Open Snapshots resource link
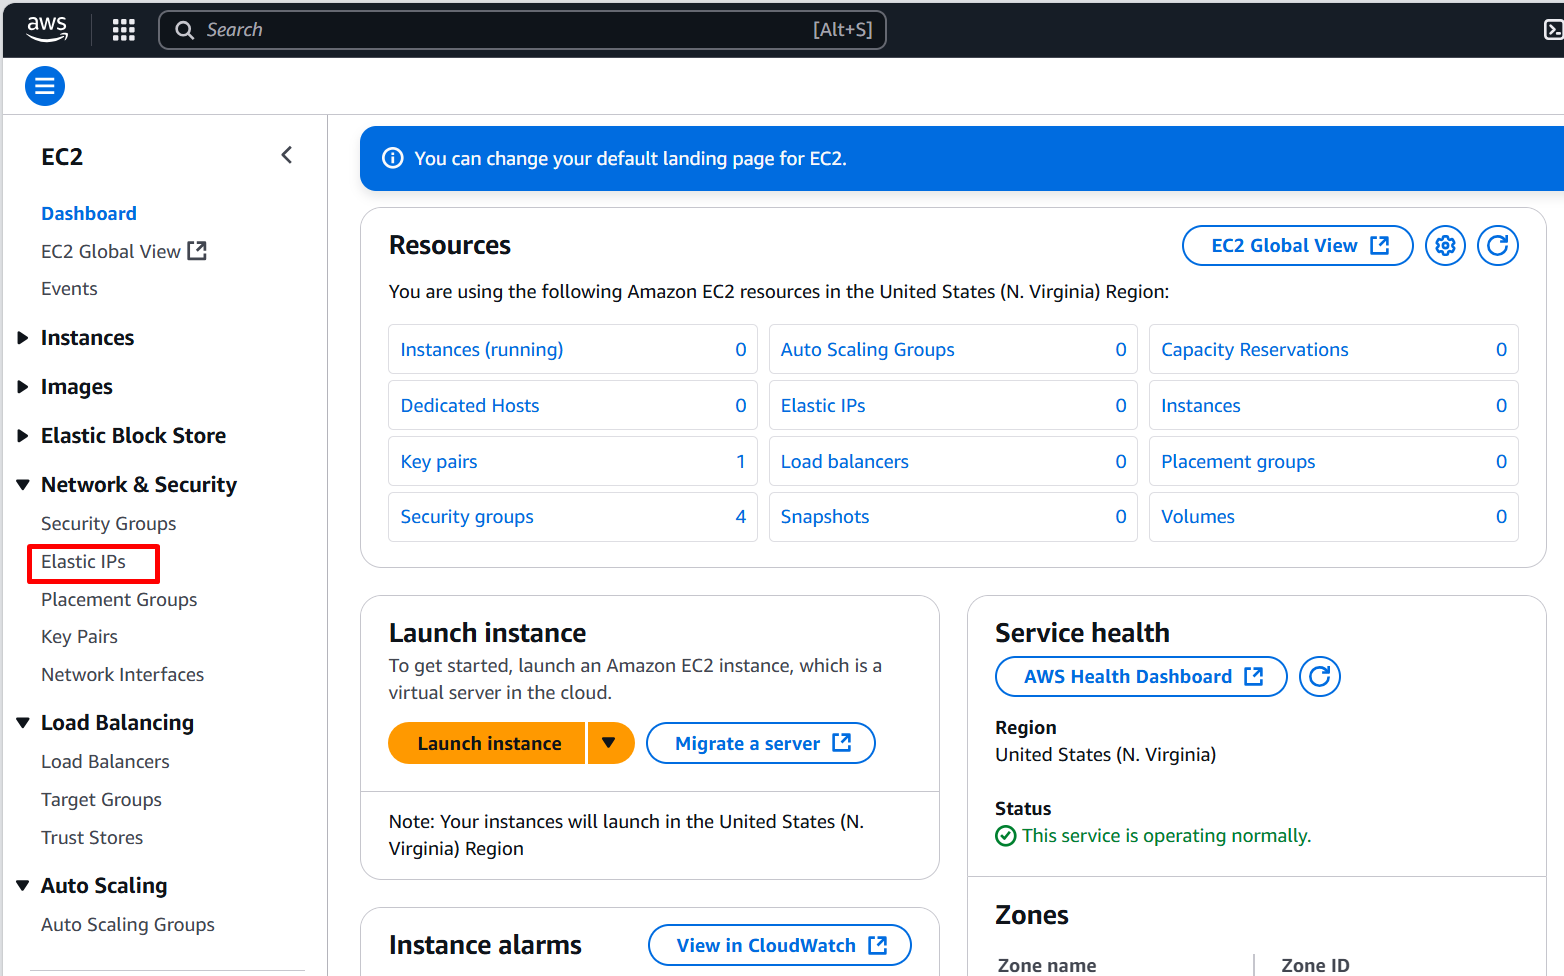This screenshot has width=1564, height=976. click(825, 517)
